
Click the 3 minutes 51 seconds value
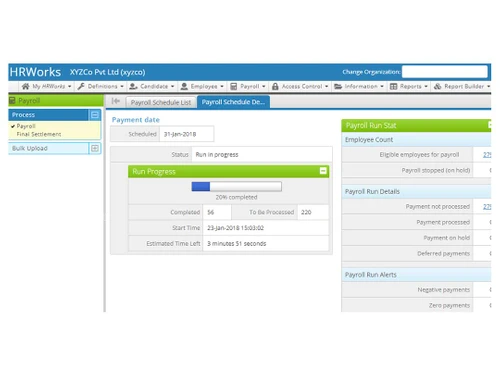(x=237, y=244)
